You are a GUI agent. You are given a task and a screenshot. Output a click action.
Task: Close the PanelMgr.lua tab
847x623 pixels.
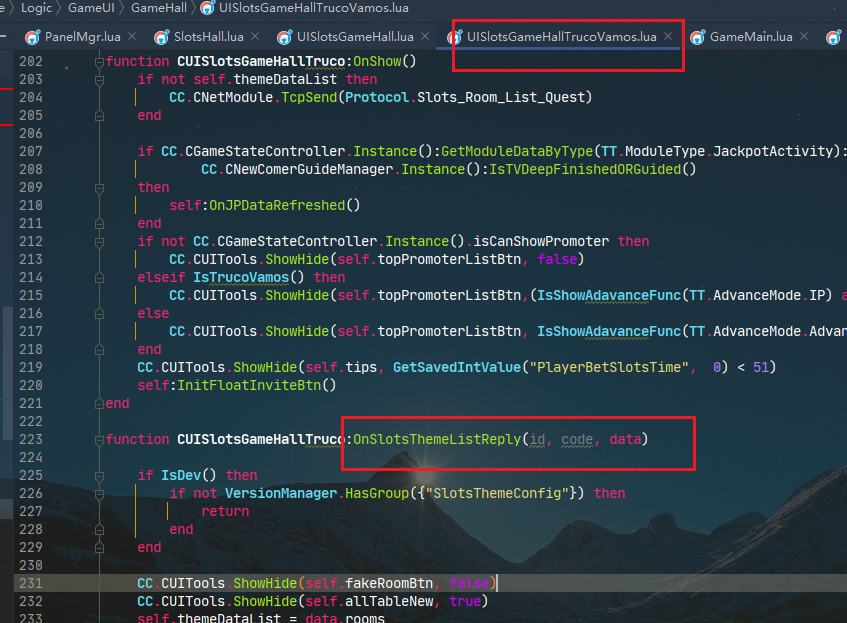coord(131,37)
